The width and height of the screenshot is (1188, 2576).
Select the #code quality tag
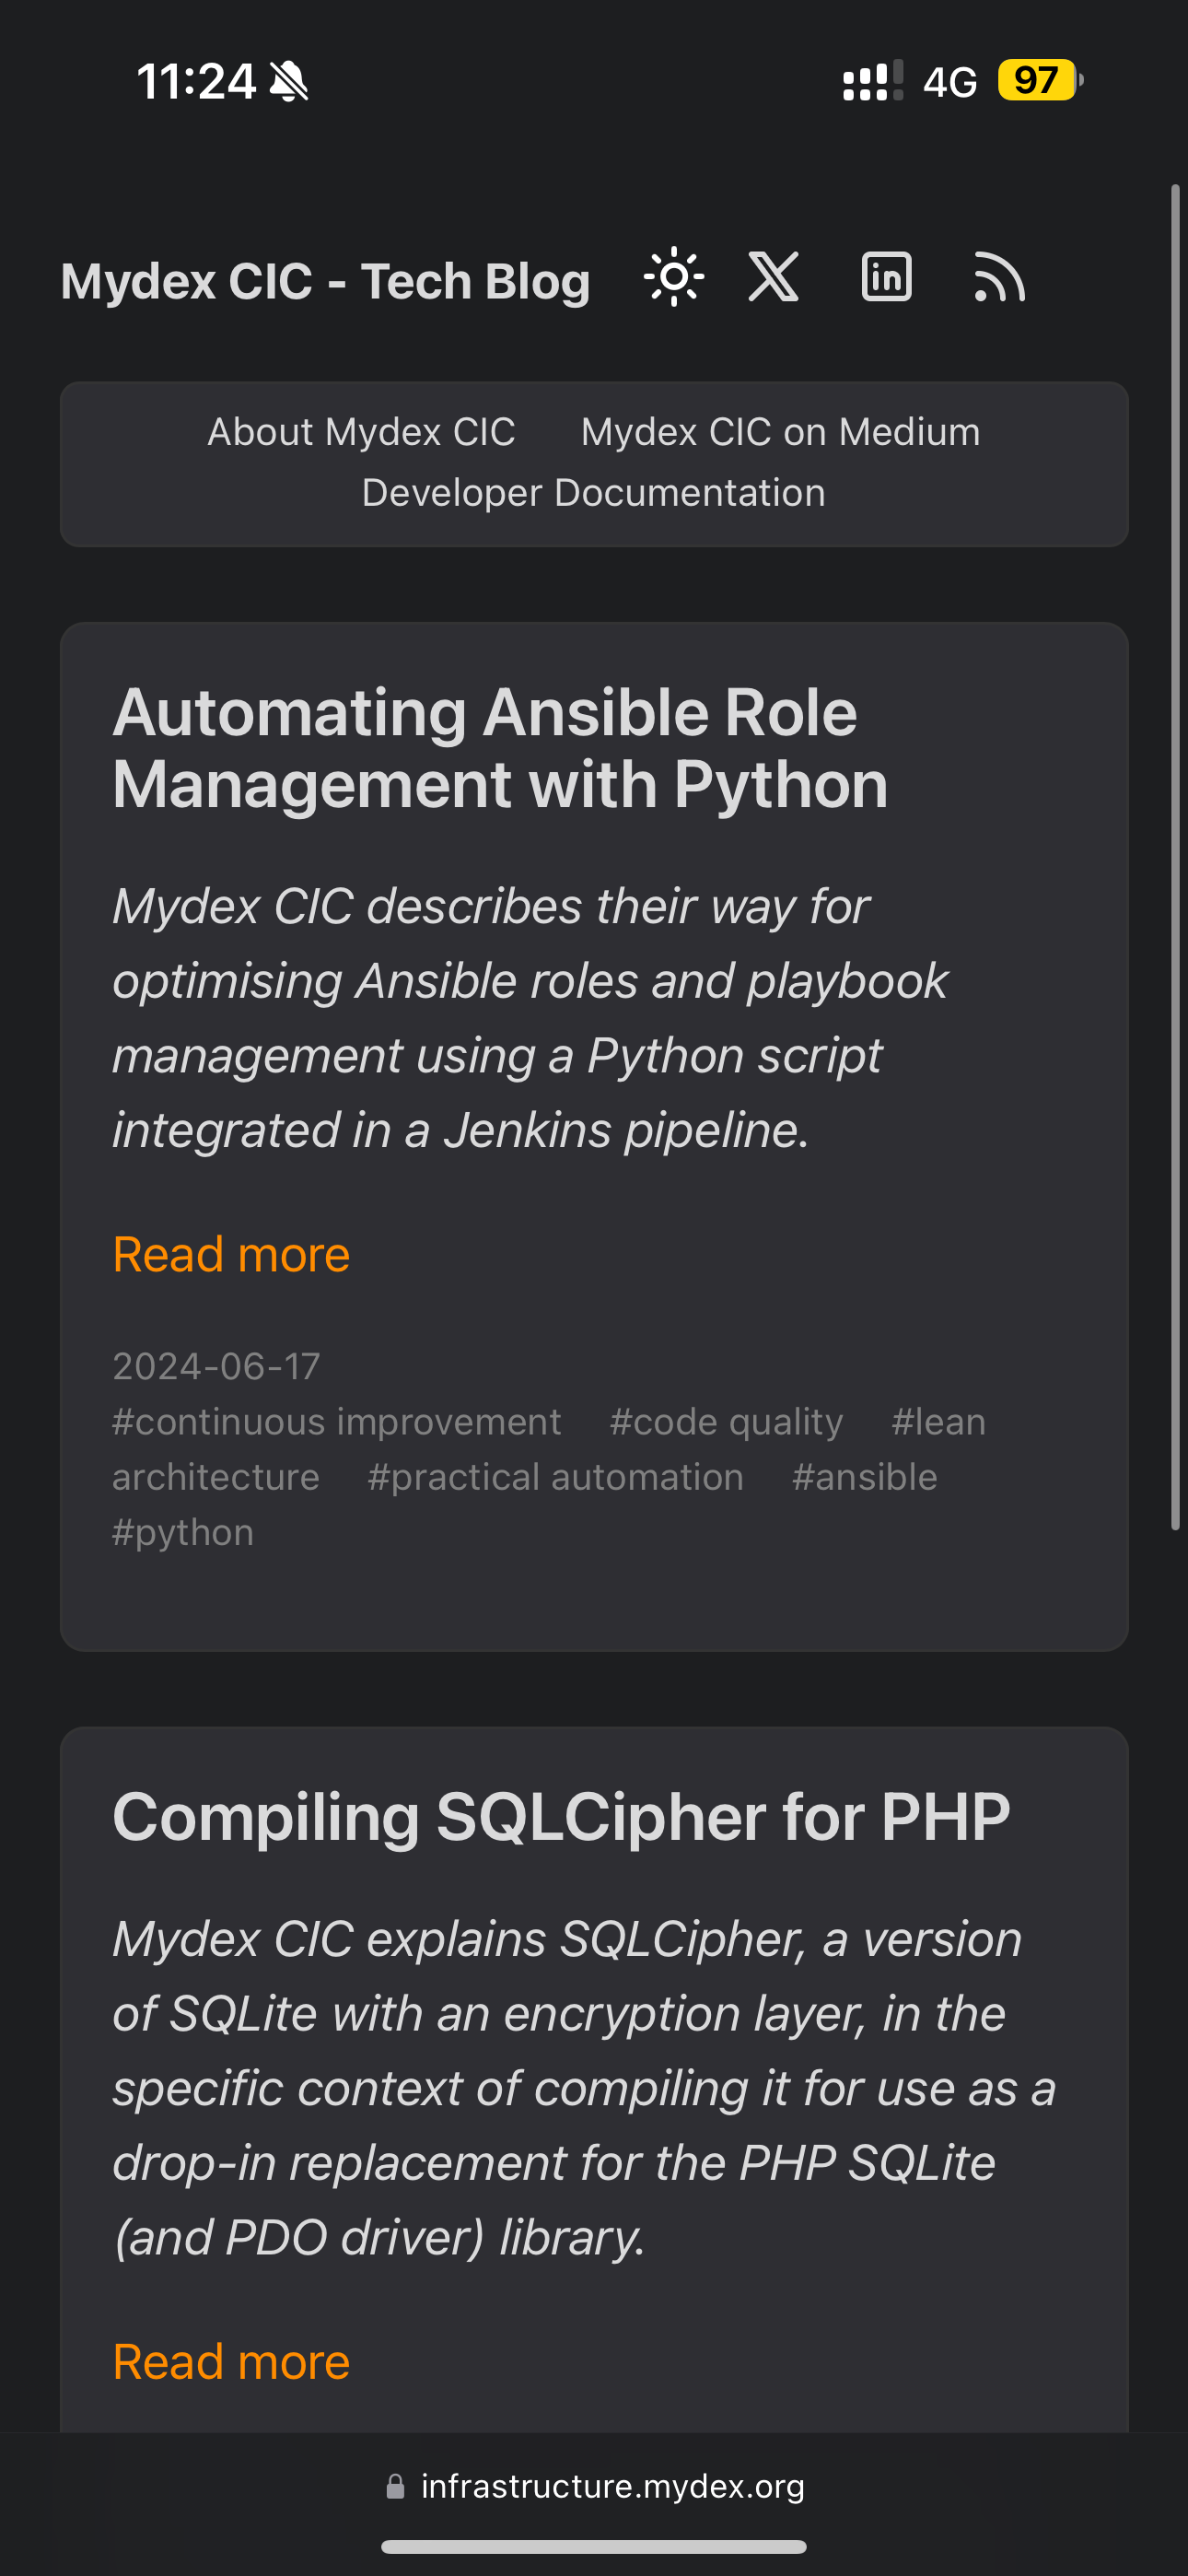tap(726, 1422)
